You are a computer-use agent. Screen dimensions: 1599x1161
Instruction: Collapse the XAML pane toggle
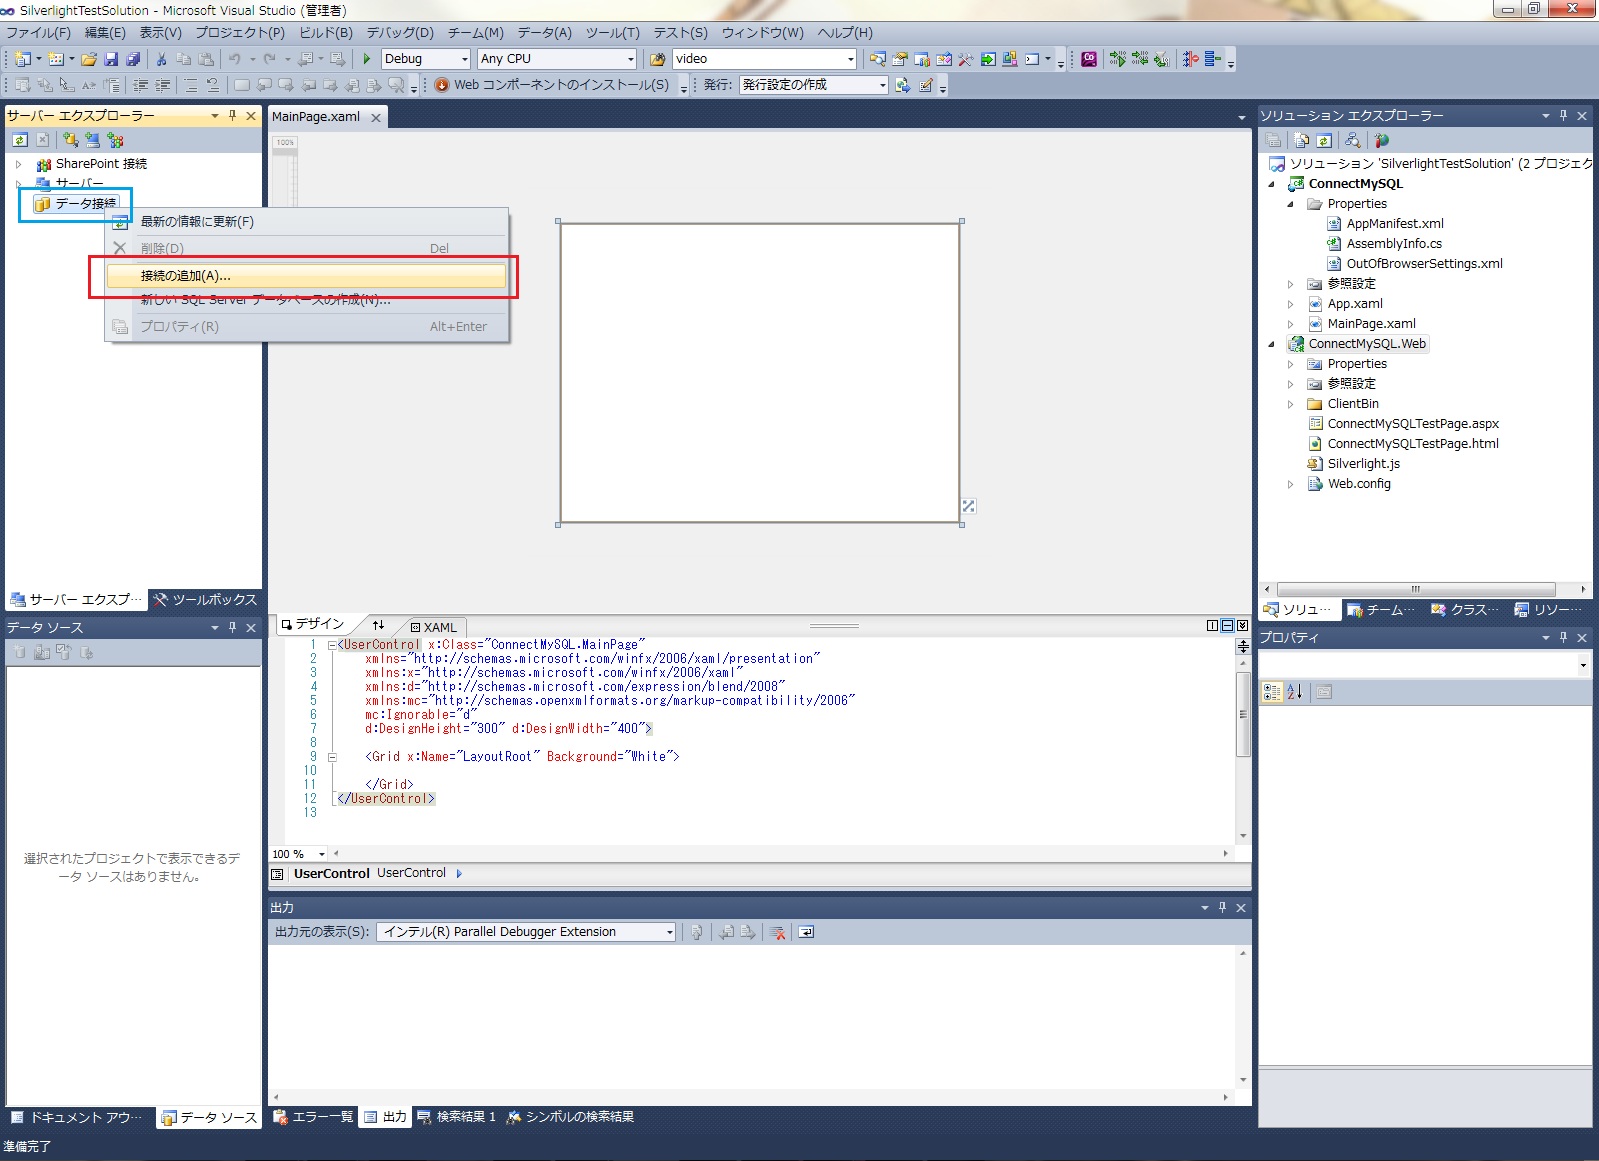point(1242,625)
